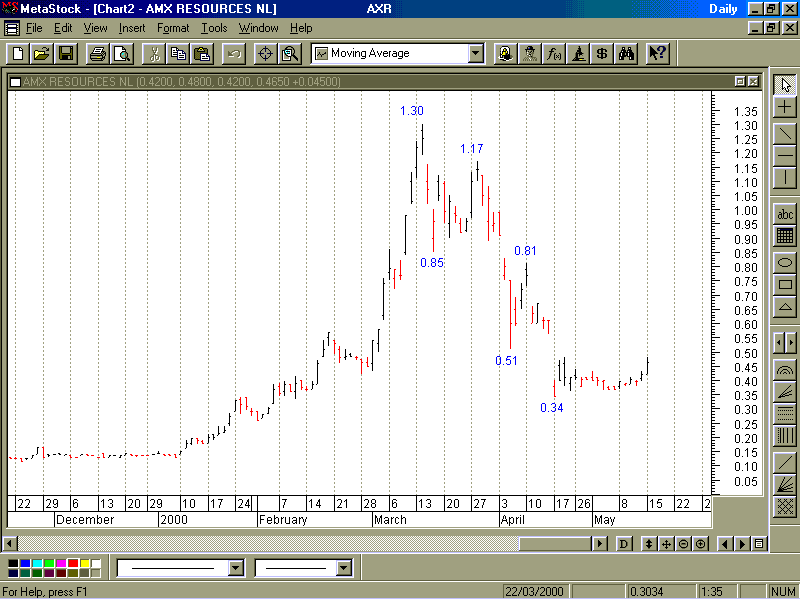Screen dimensions: 800x600
Task: Click the context Help arrow-question icon
Action: pos(657,54)
